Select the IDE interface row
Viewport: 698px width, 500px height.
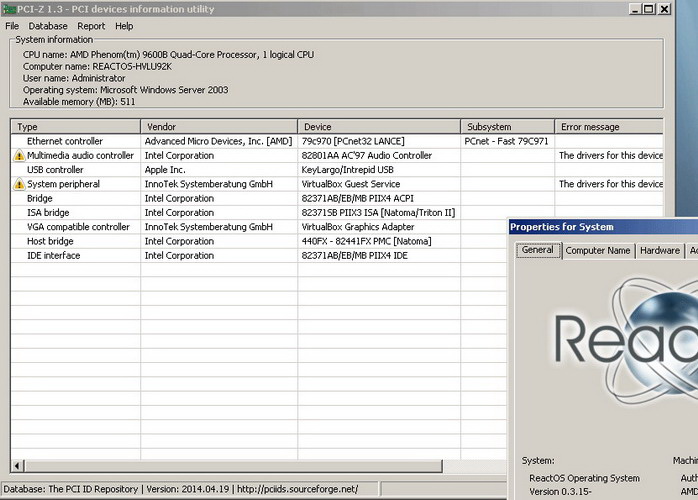[259, 256]
